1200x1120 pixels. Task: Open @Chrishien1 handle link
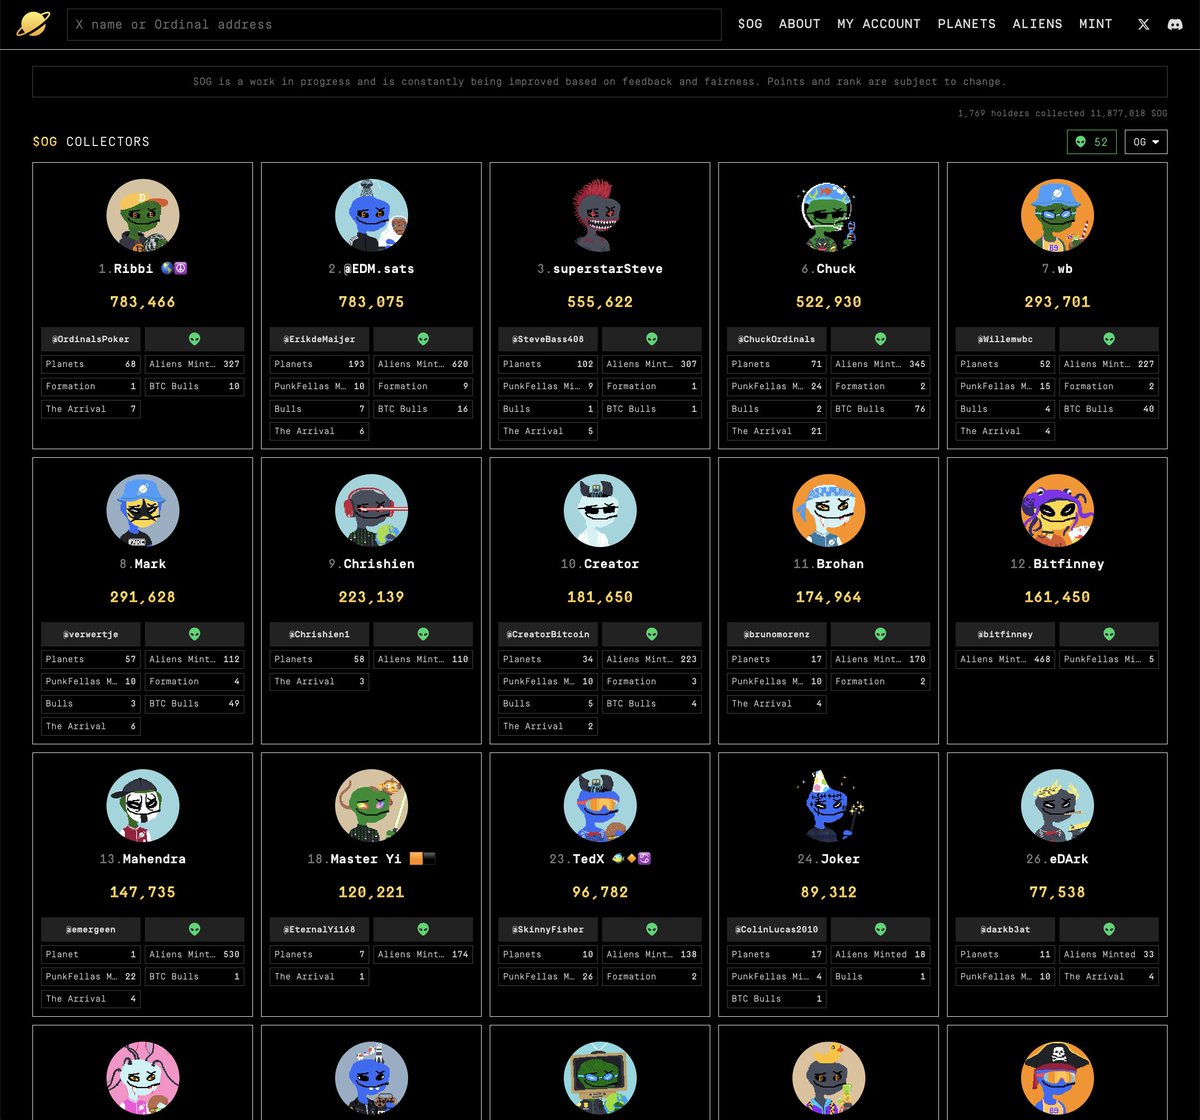(x=320, y=634)
